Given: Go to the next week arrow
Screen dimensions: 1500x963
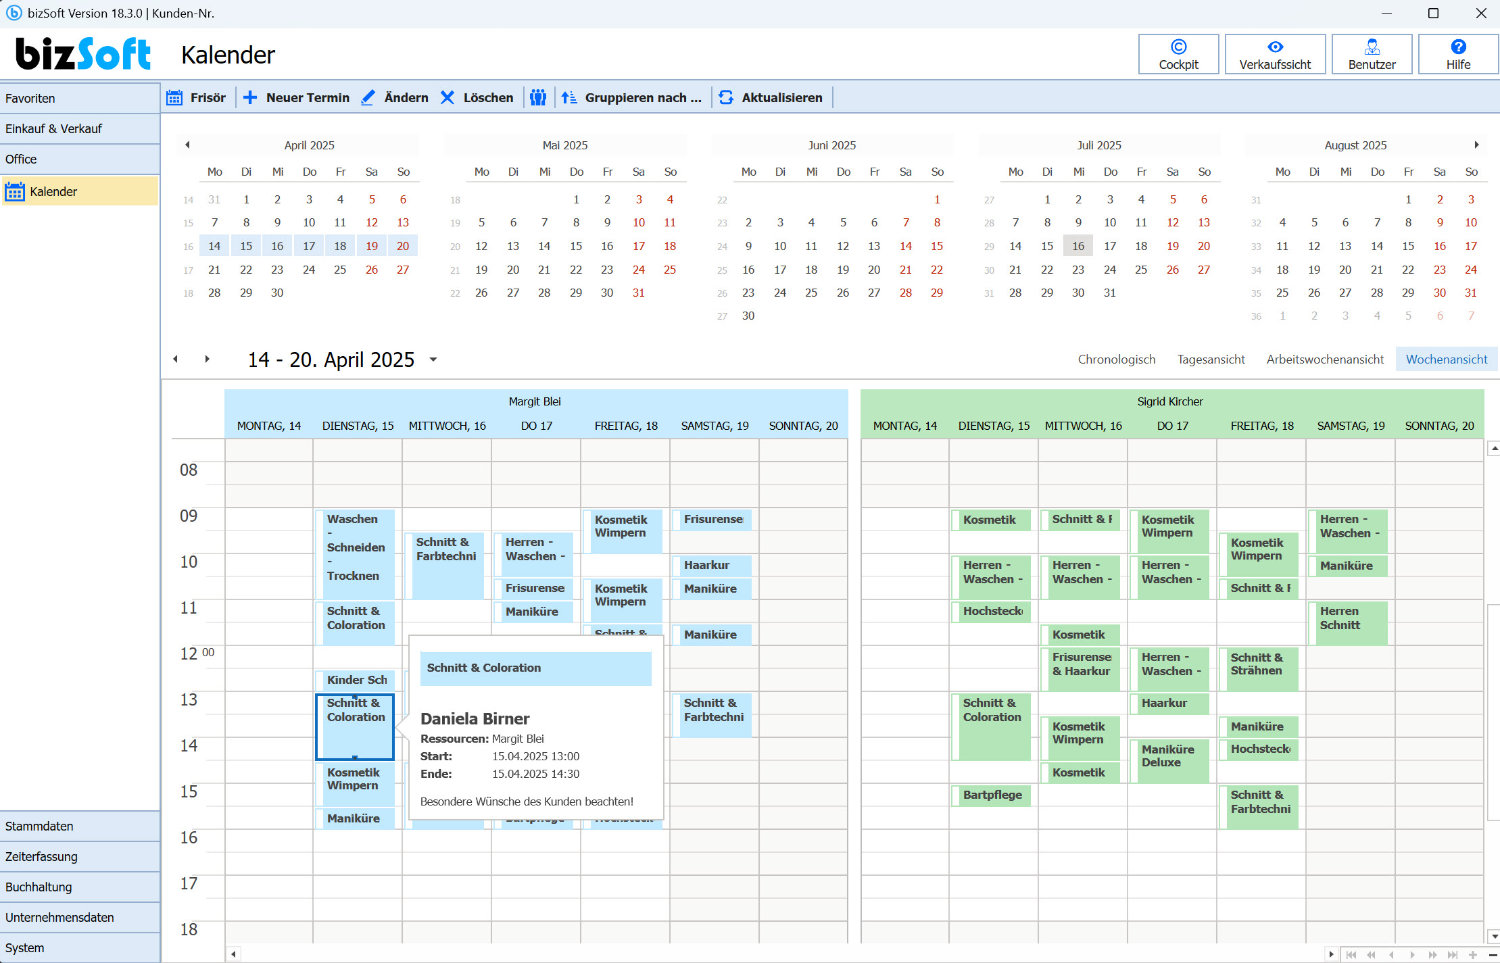Looking at the screenshot, I should [x=207, y=360].
